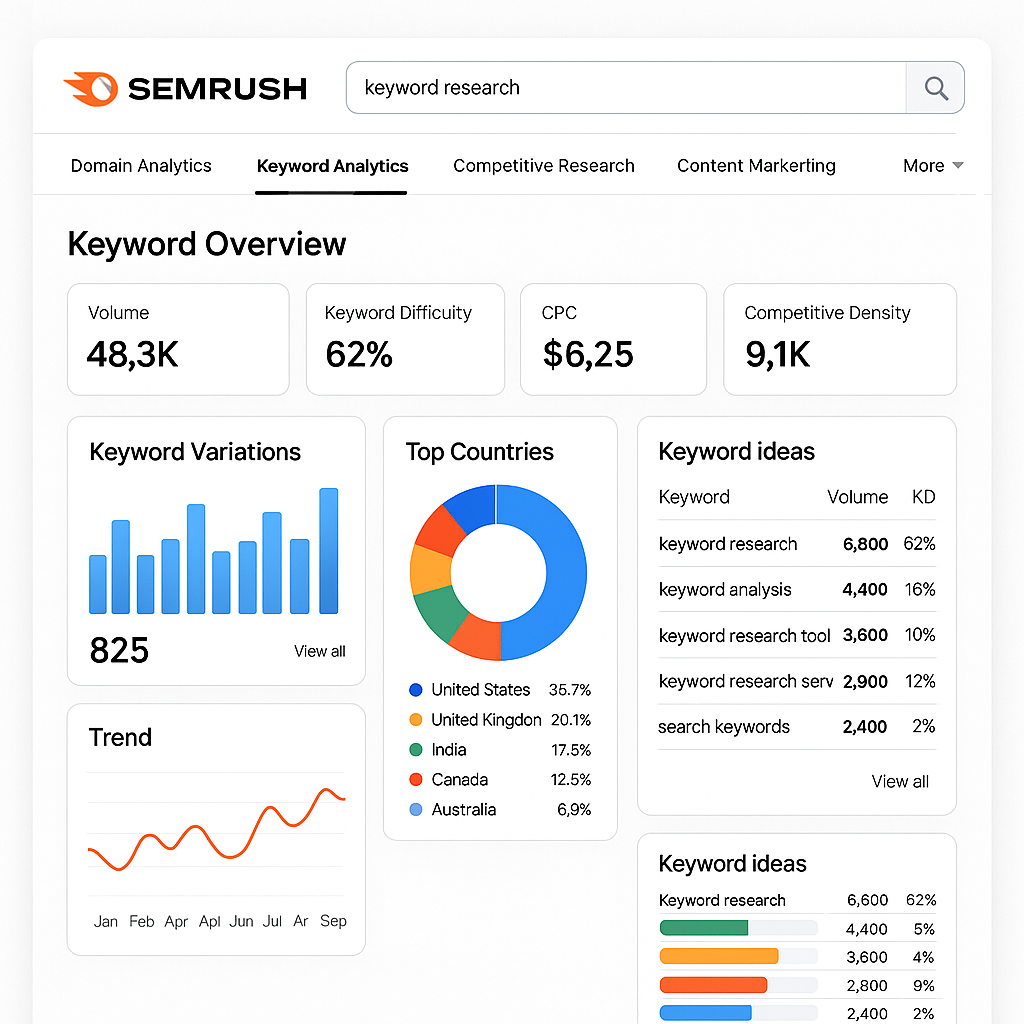The width and height of the screenshot is (1024, 1024).
Task: Click the Trend card title
Action: pos(120,737)
